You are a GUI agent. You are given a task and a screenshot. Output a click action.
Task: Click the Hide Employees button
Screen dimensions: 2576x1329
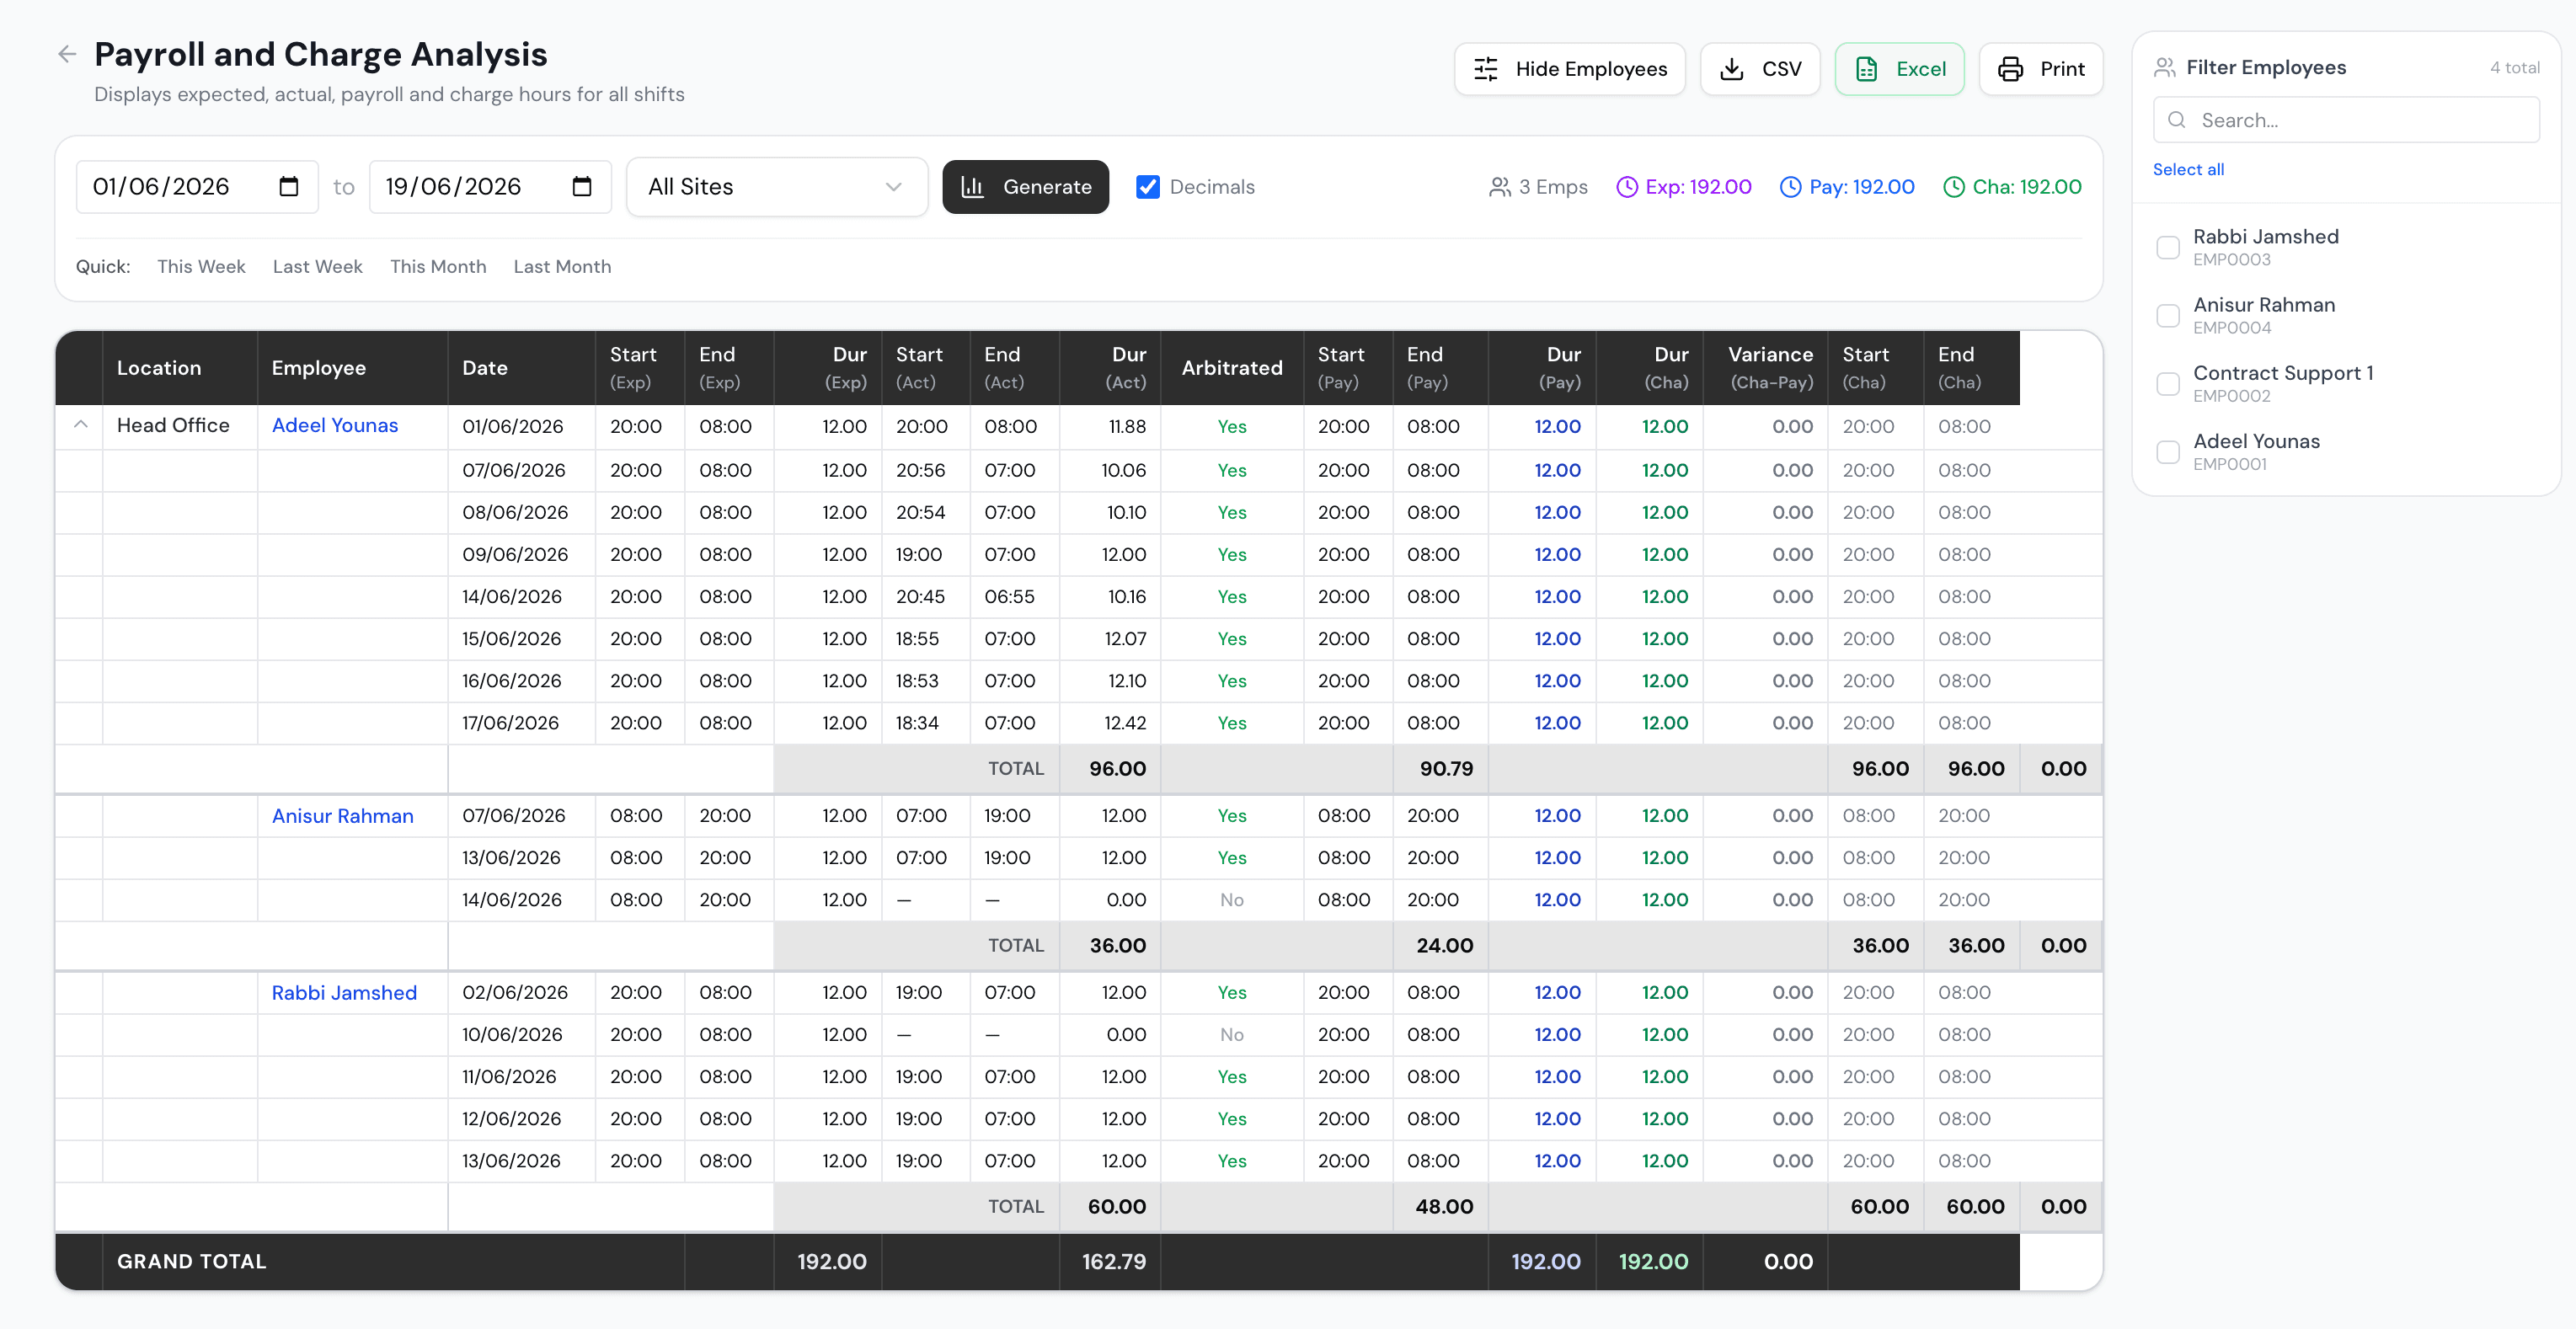pyautogui.click(x=1569, y=69)
